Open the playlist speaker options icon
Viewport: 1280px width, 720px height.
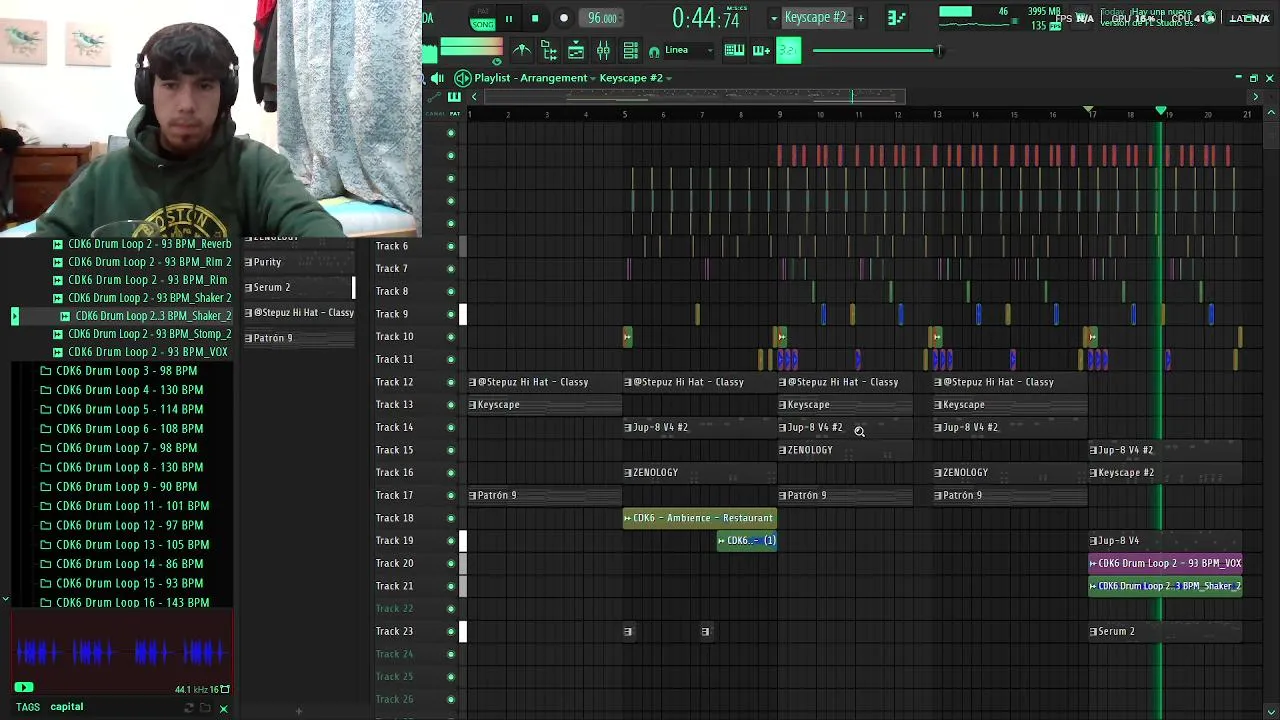(x=438, y=78)
